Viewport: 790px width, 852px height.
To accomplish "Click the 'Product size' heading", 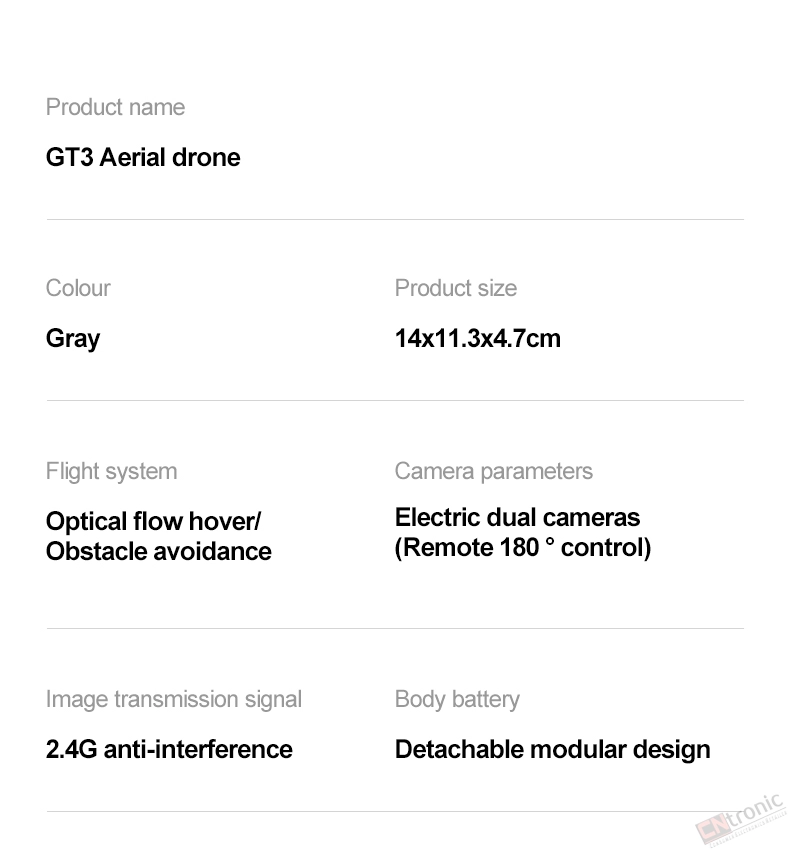I will [x=456, y=288].
